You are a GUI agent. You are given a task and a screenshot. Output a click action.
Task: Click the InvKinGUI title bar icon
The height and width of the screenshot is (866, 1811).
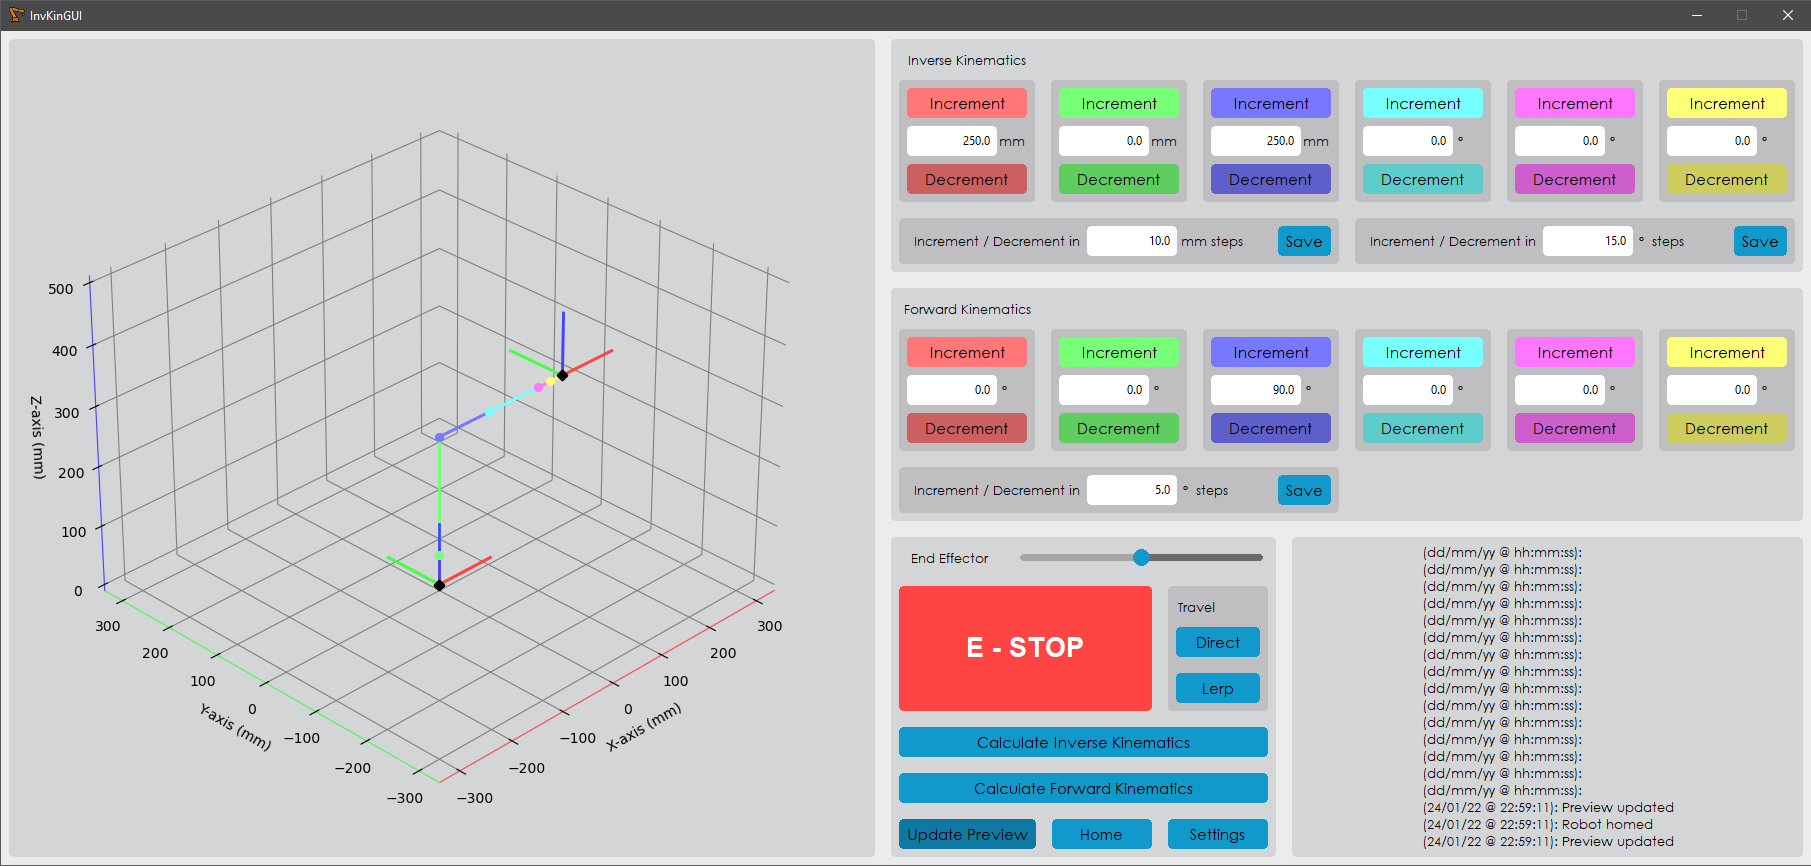16,15
